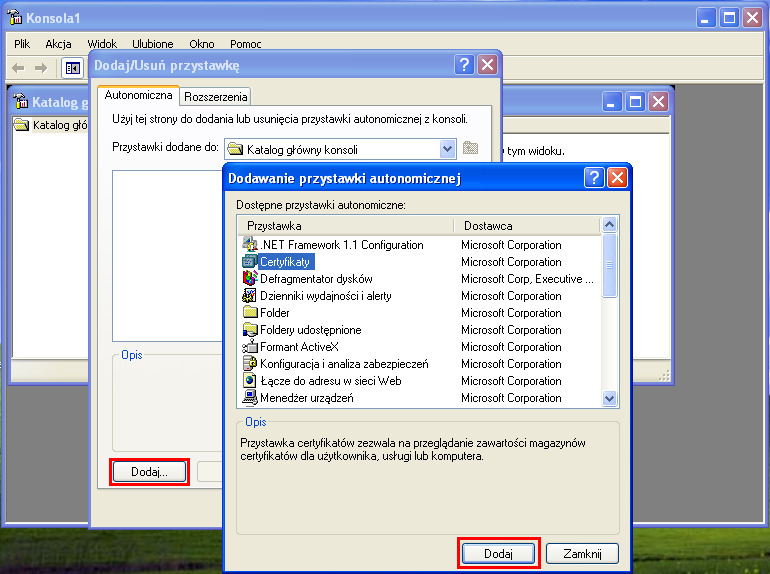Click the folder-up icon beside Katalog główny combo
This screenshot has width=770, height=574.
click(470, 148)
